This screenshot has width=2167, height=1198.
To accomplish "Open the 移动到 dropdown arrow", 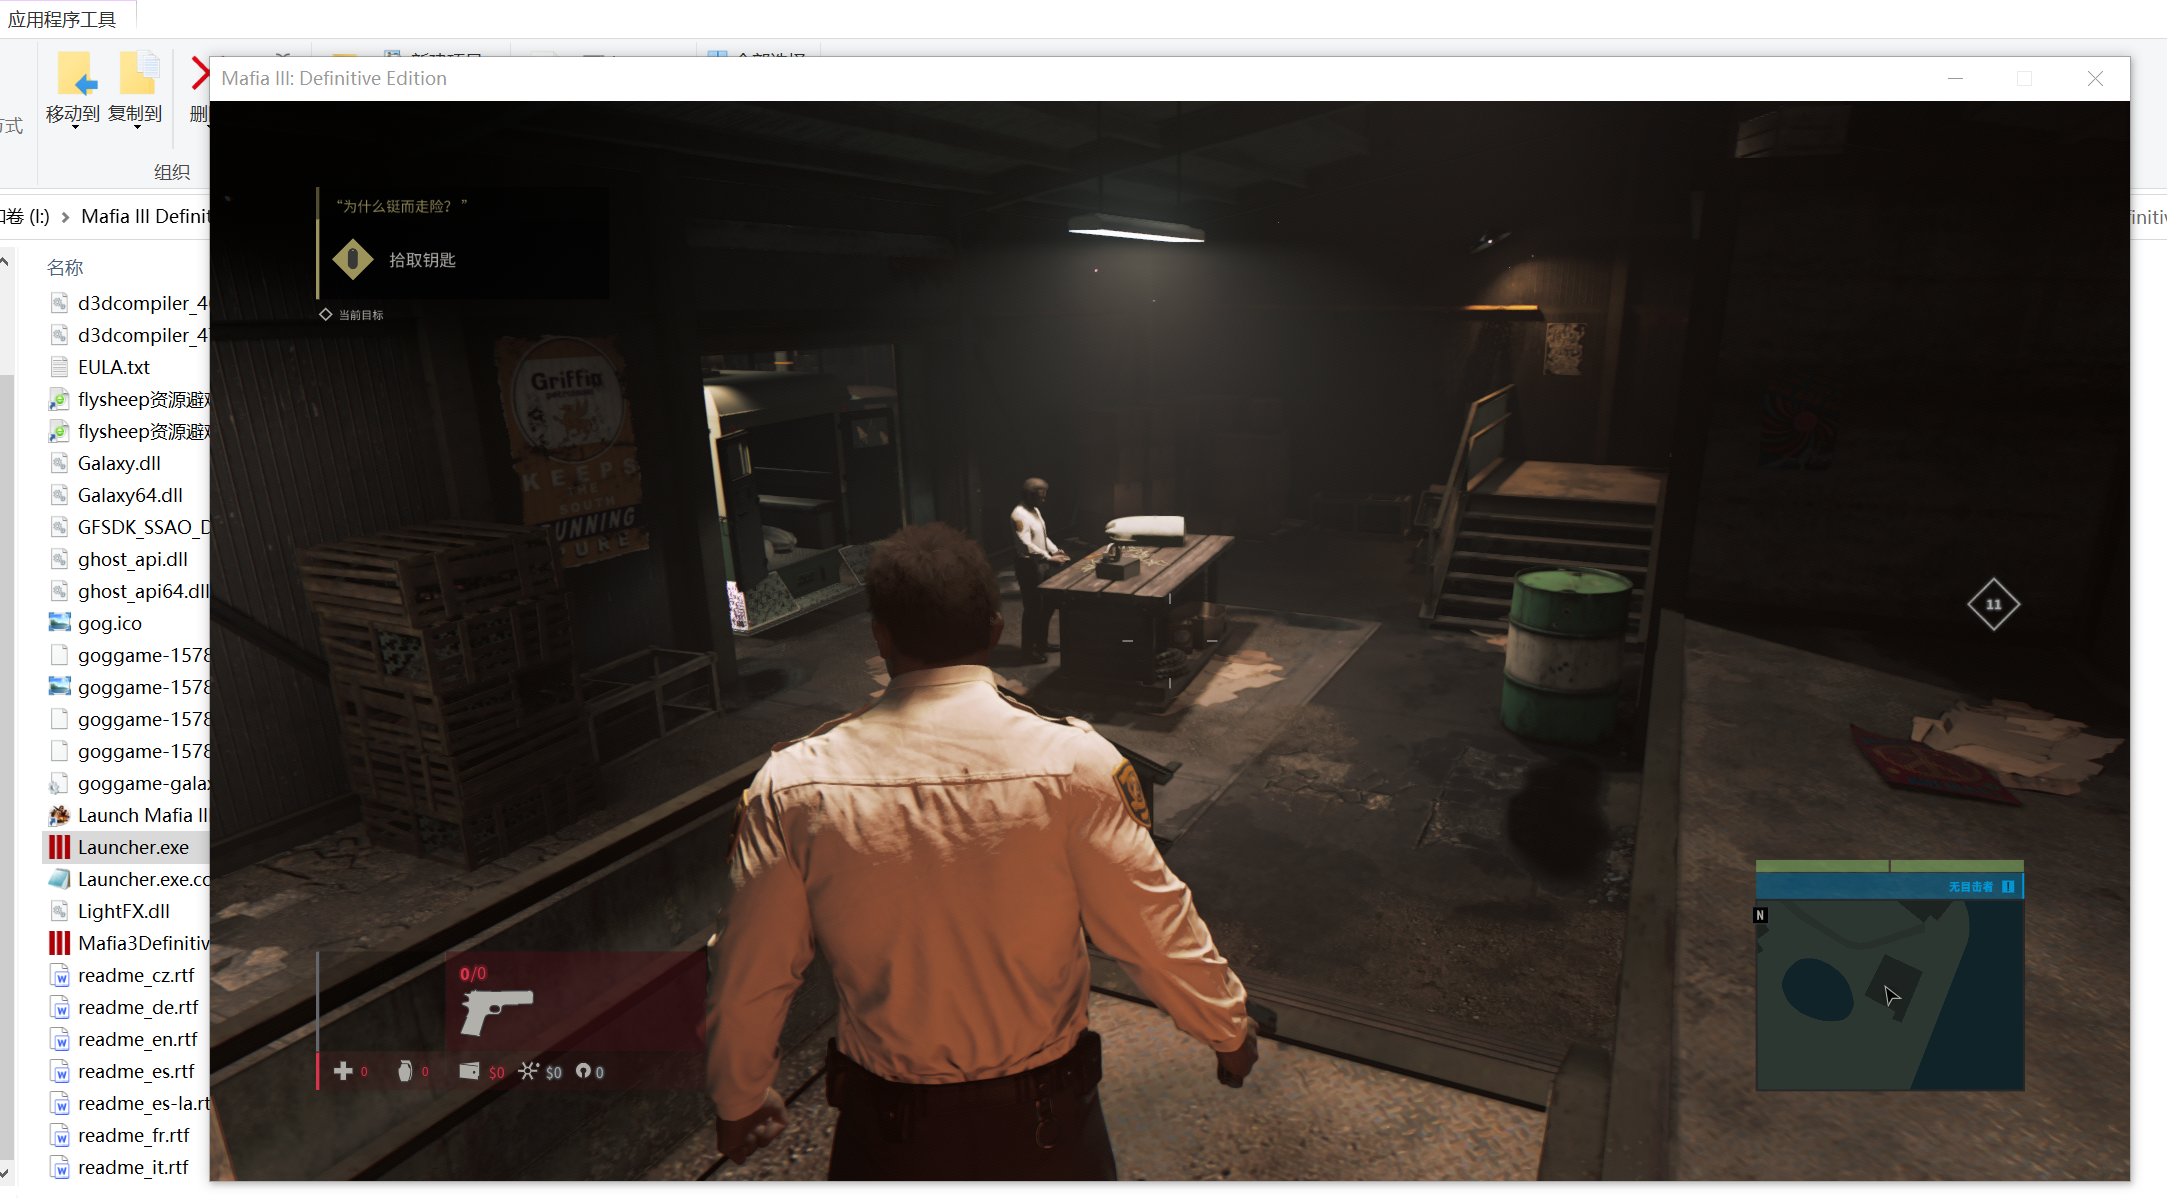I will pyautogui.click(x=75, y=128).
